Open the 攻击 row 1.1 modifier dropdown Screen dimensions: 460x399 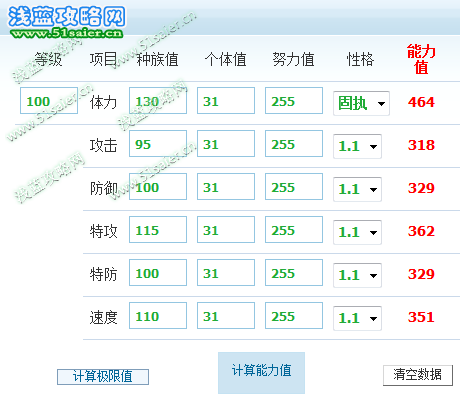[357, 146]
